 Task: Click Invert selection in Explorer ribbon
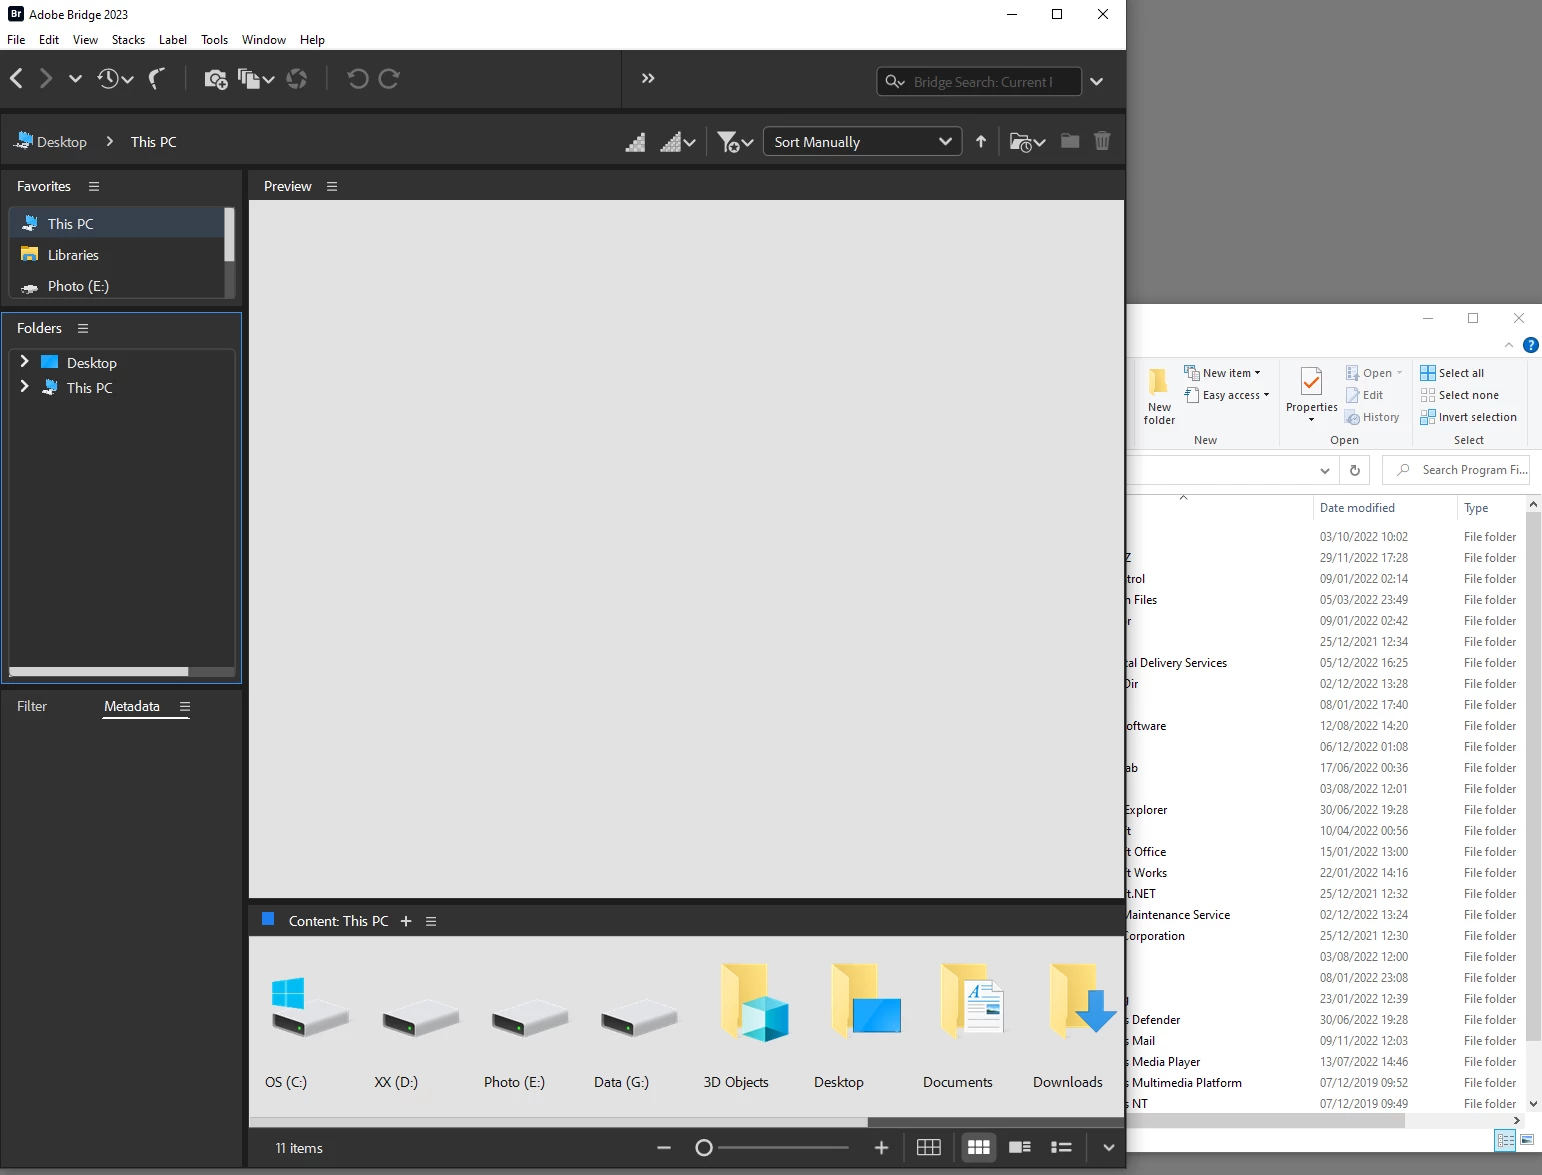click(x=1469, y=417)
